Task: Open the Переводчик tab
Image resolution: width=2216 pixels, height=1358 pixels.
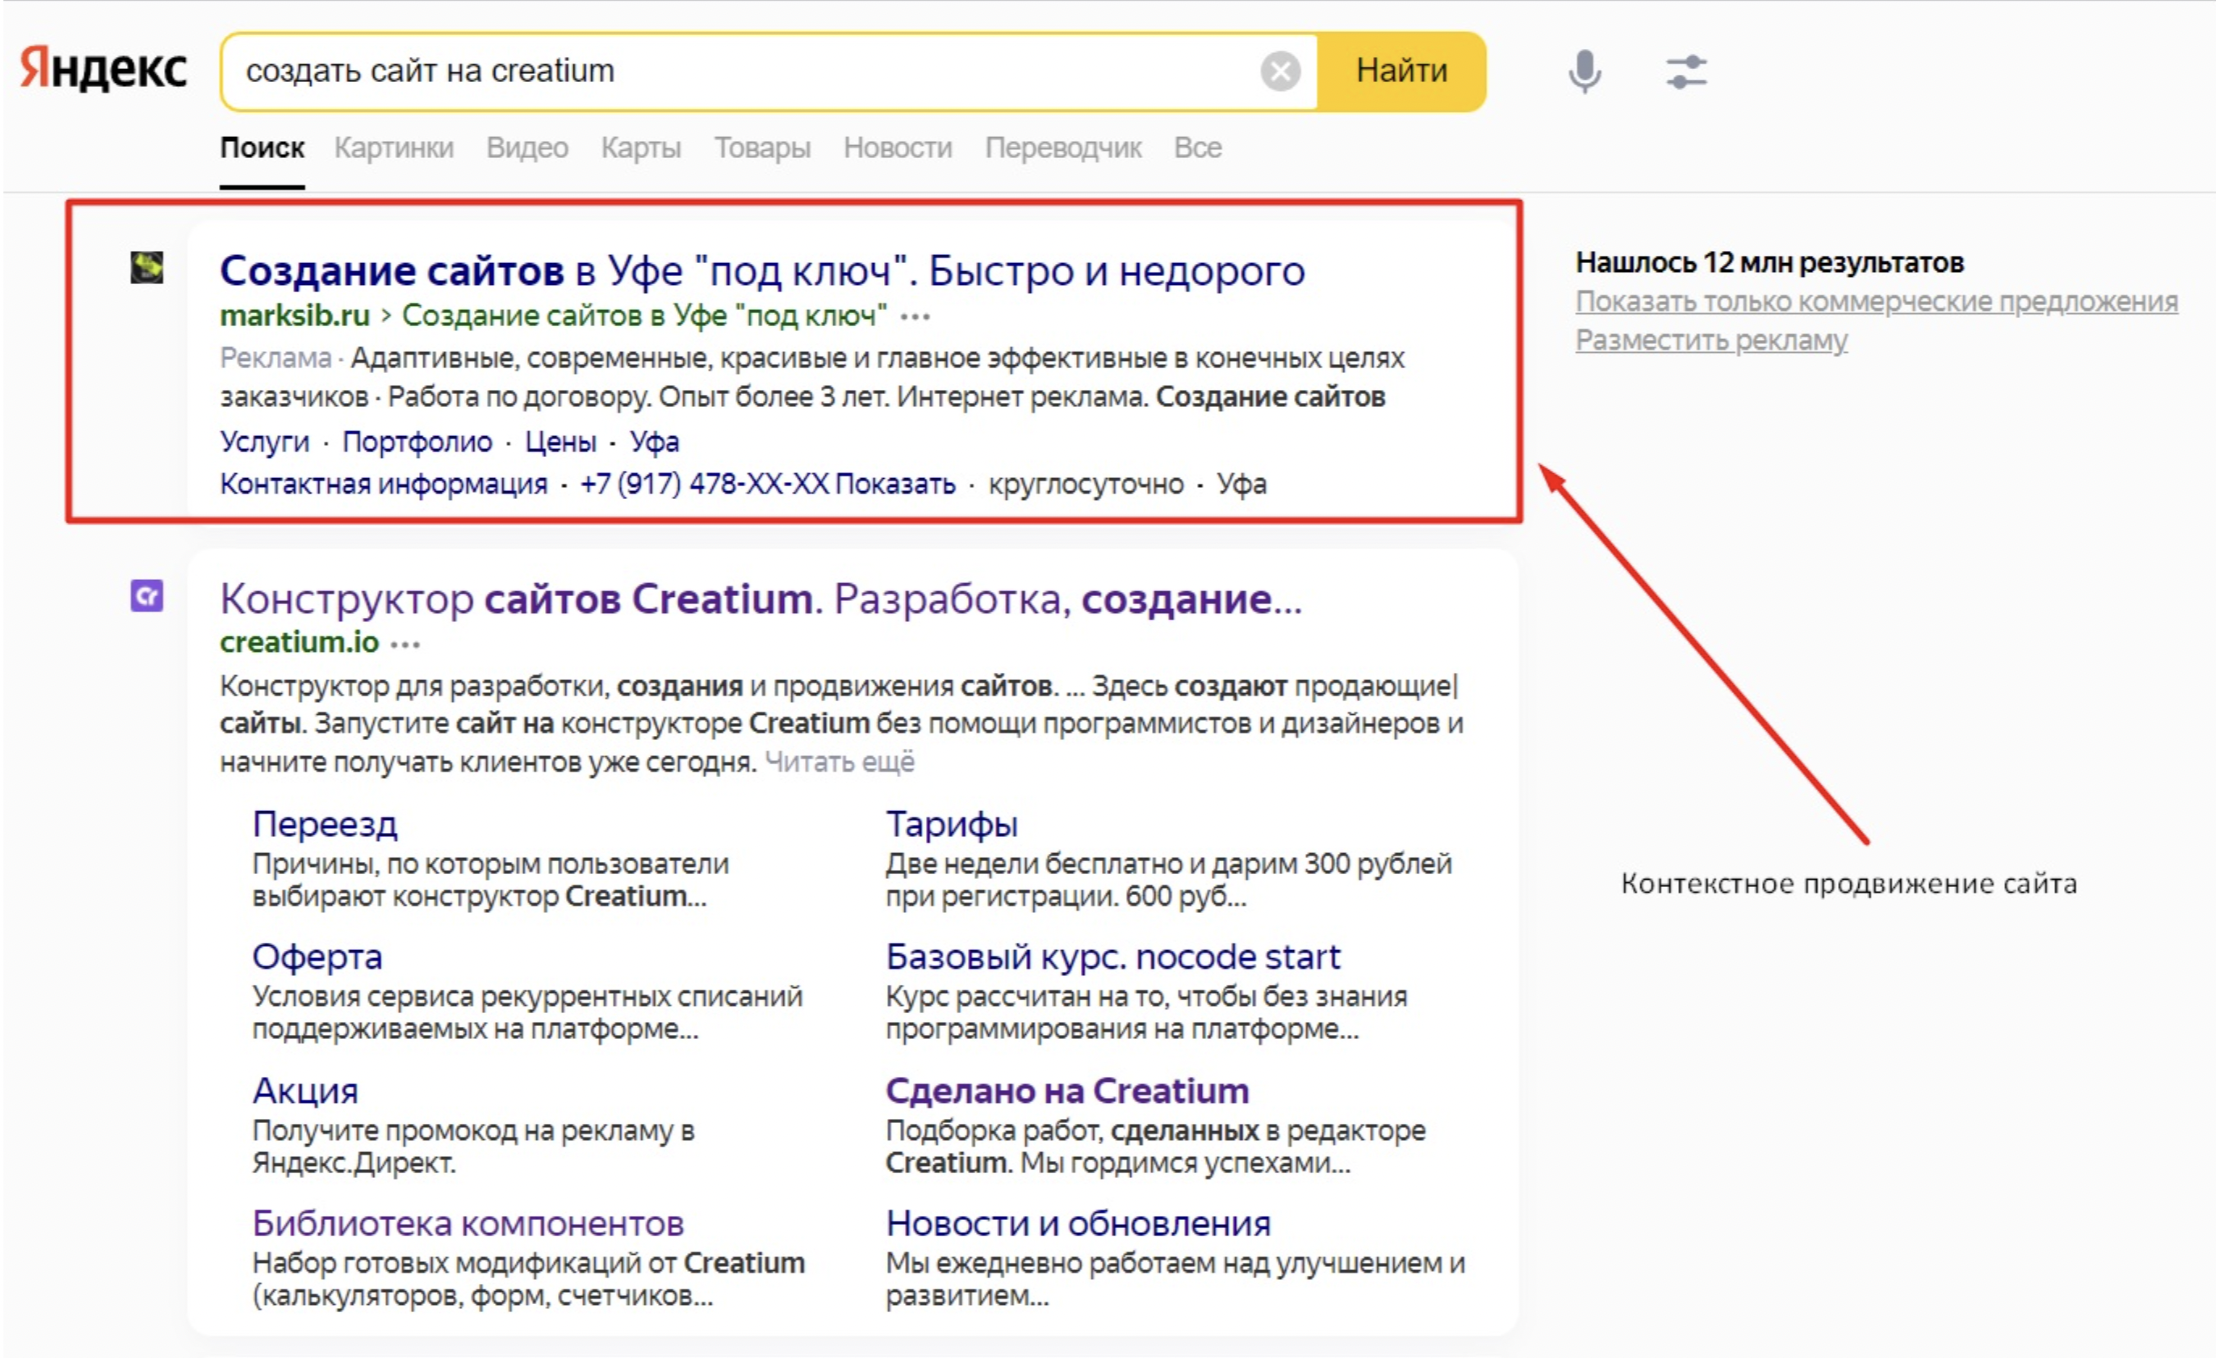Action: coord(1063,148)
